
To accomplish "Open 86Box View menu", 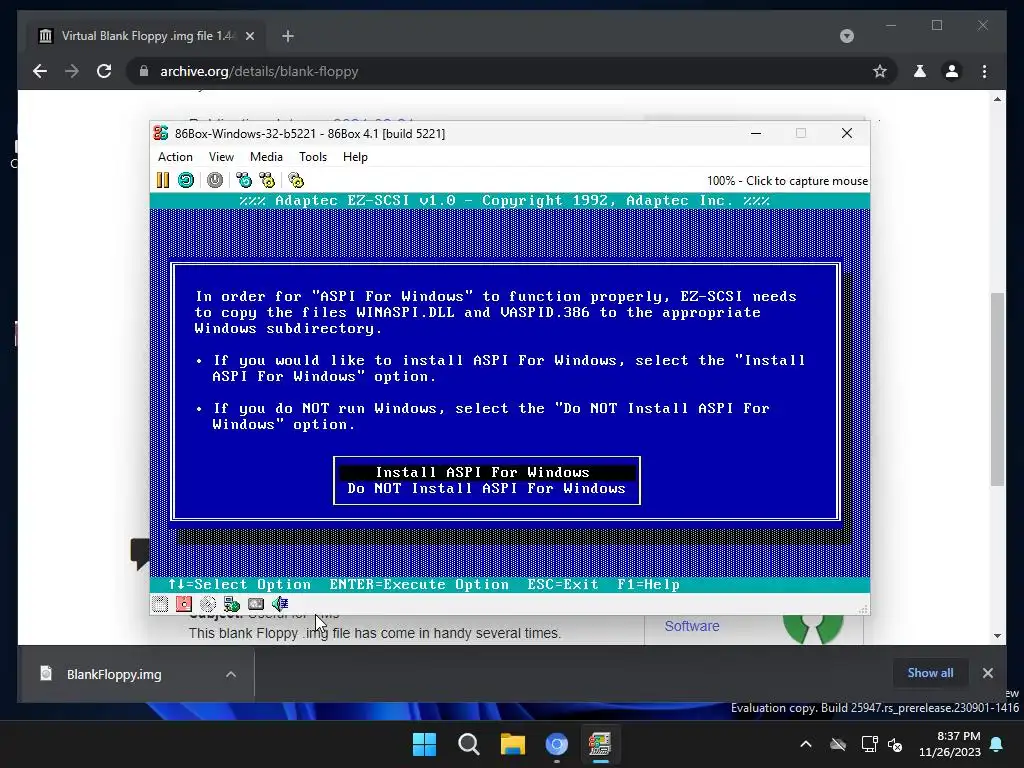I will coord(221,157).
